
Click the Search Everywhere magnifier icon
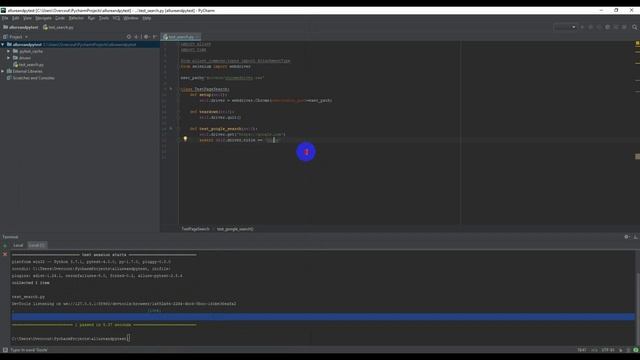click(635, 27)
